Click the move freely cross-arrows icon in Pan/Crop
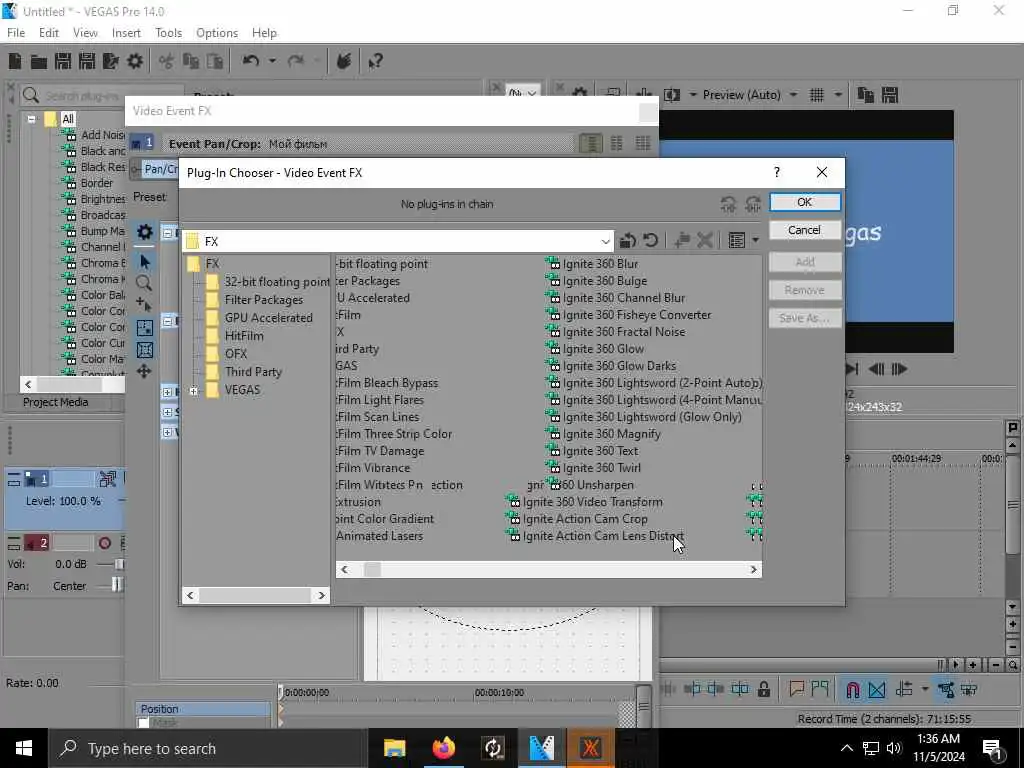 click(144, 371)
